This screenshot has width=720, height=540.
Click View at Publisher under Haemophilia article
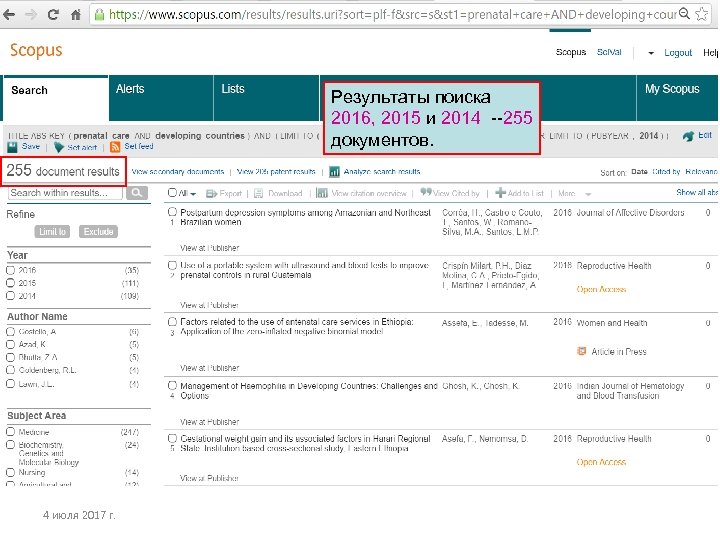(209, 422)
